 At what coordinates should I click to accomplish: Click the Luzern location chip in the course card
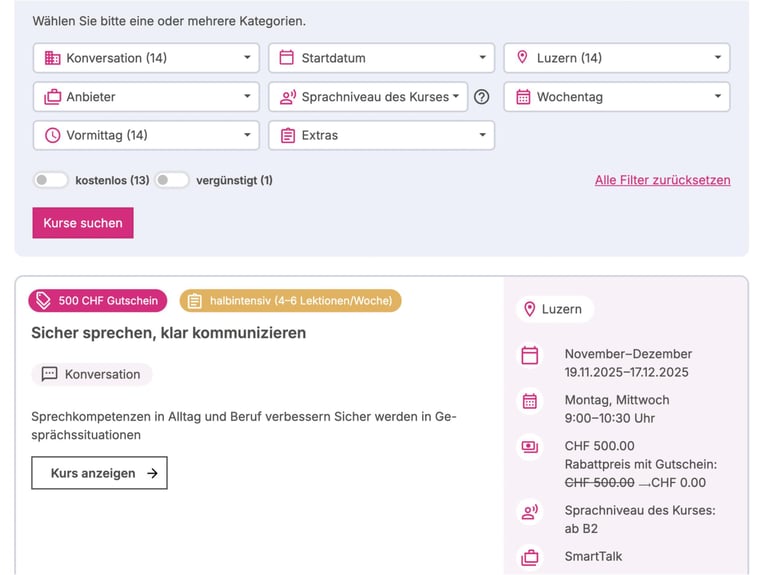[555, 309]
